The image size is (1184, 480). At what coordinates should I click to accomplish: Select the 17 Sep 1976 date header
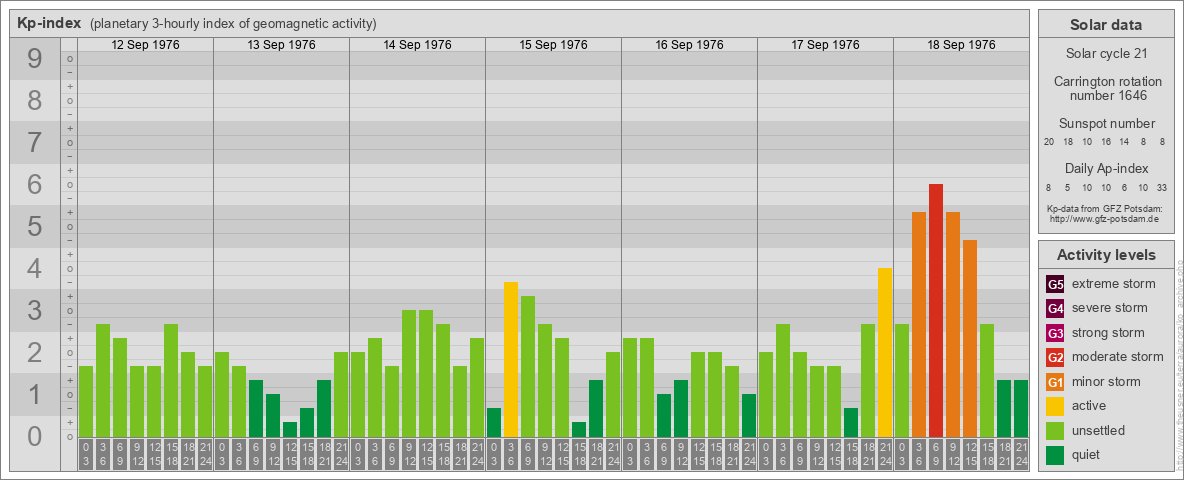(825, 45)
